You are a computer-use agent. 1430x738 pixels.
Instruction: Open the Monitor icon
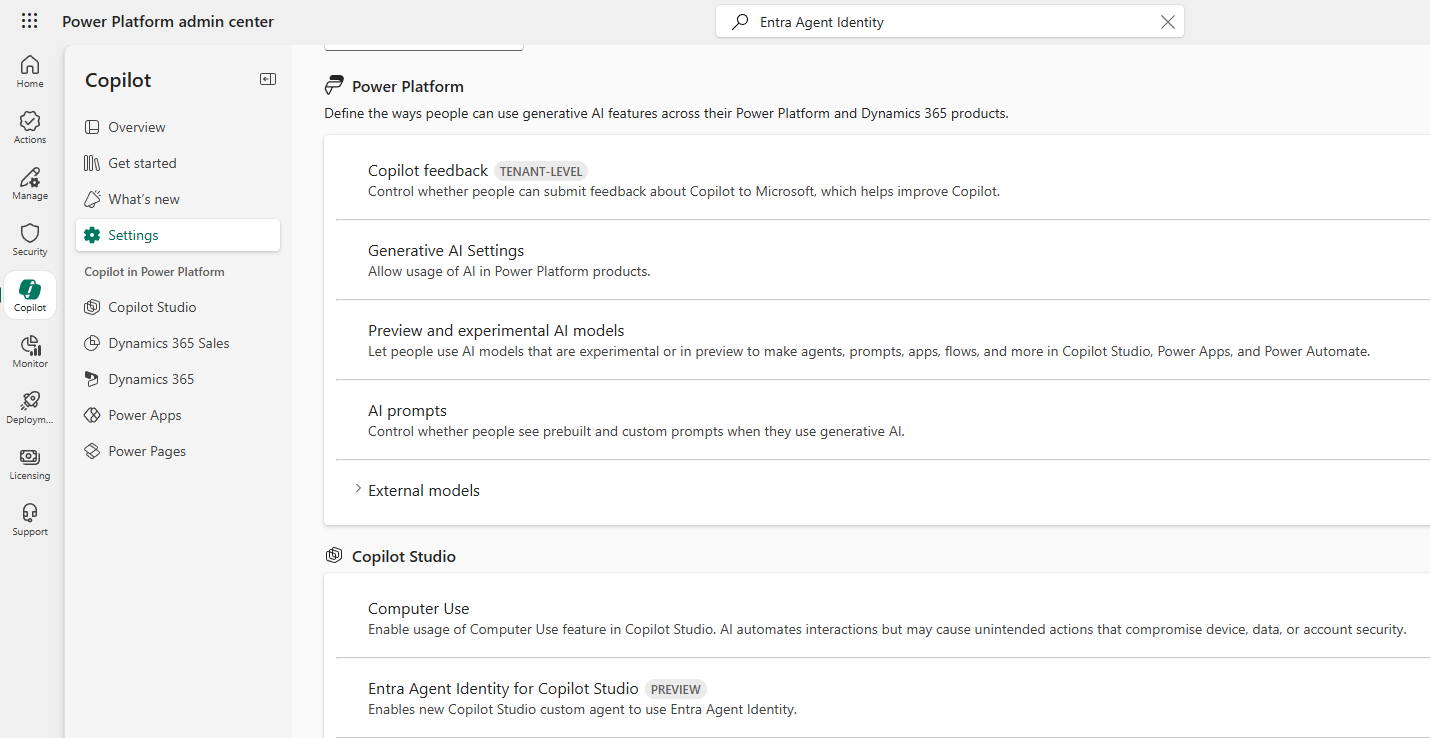tap(29, 348)
